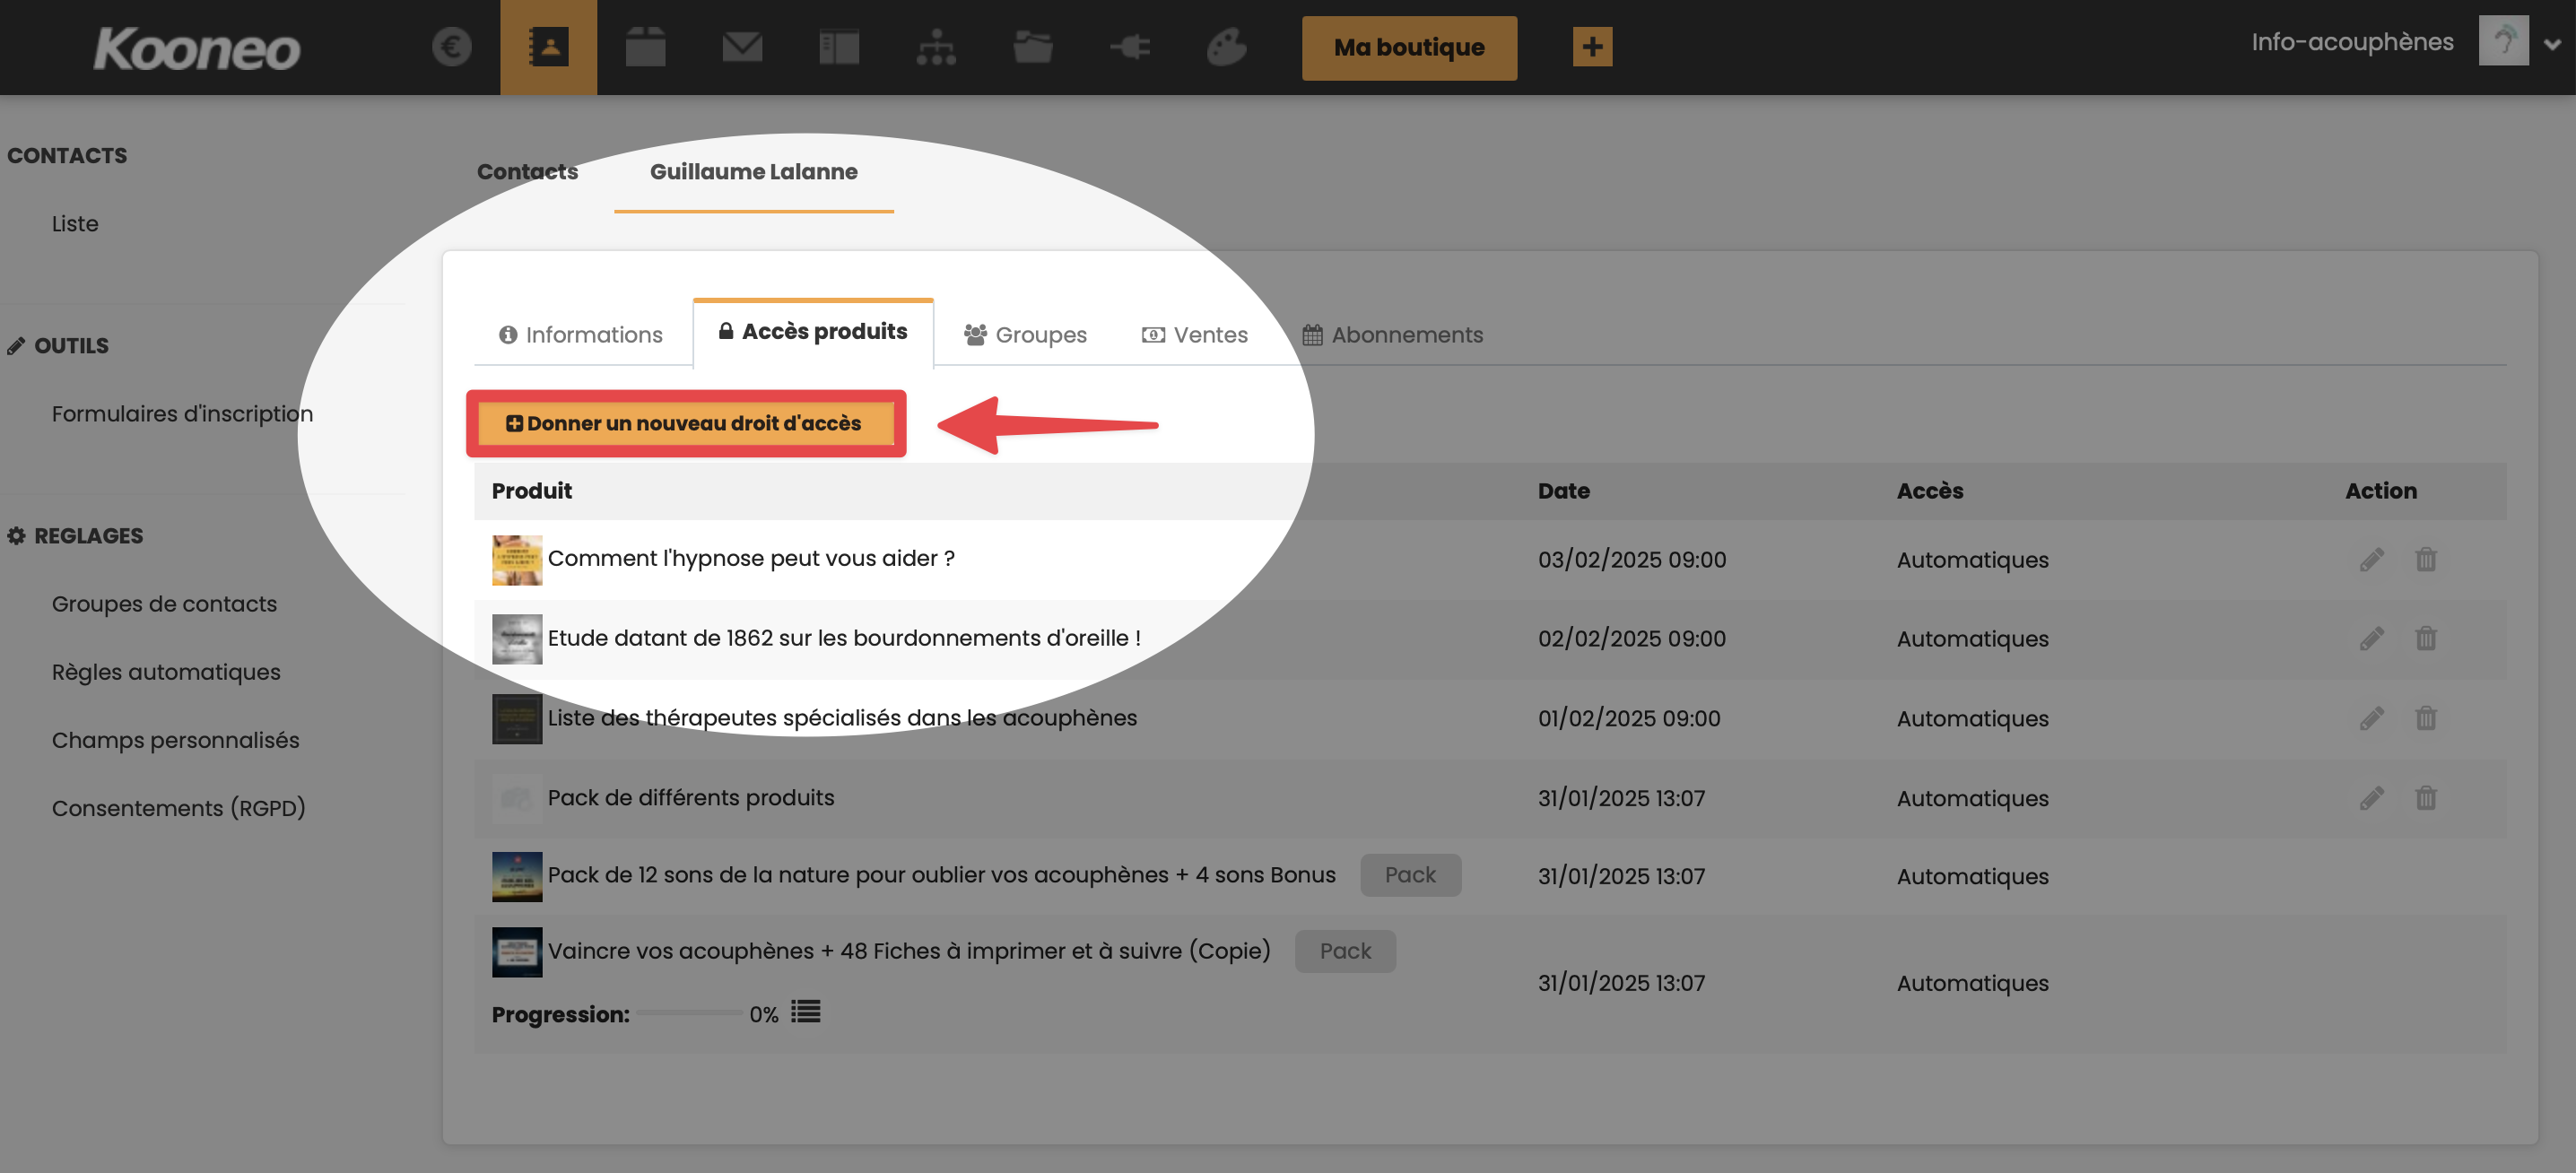Image resolution: width=2576 pixels, height=1173 pixels.
Task: Go to the Contacts breadcrumb tab
Action: (527, 172)
